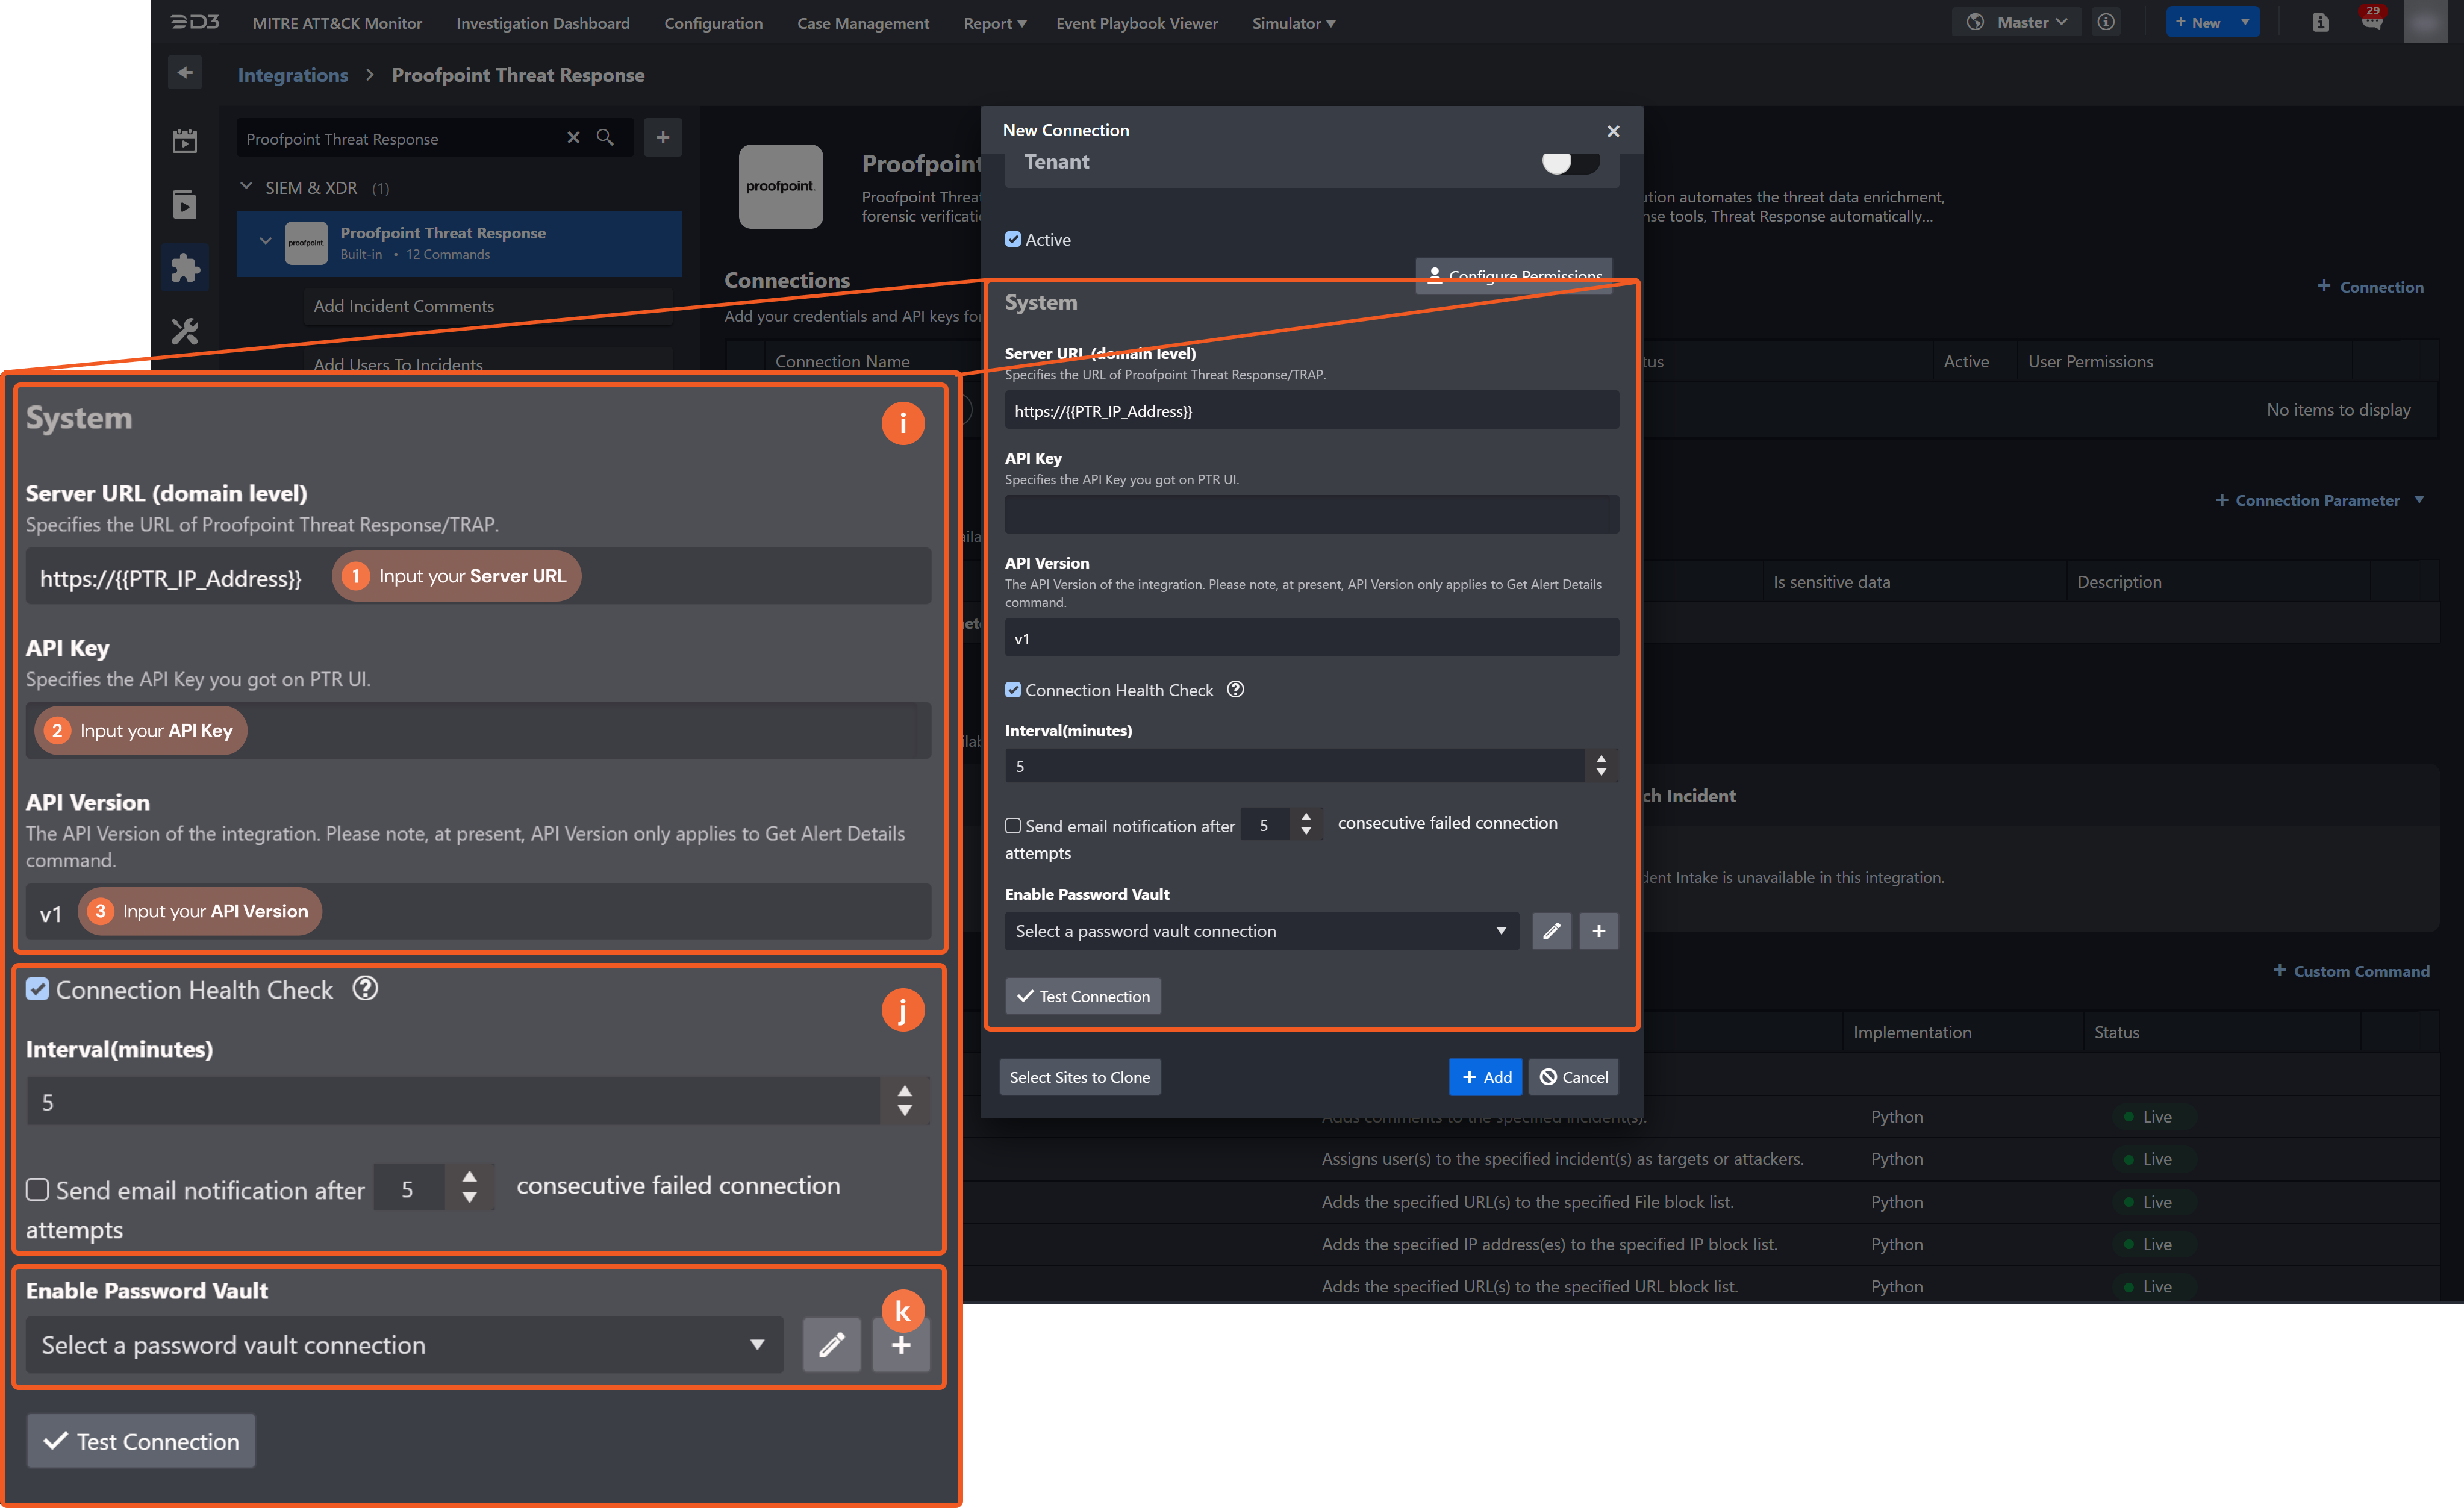Click the magnifier search icon beside the search box
The height and width of the screenshot is (1508, 2464).
(x=606, y=137)
